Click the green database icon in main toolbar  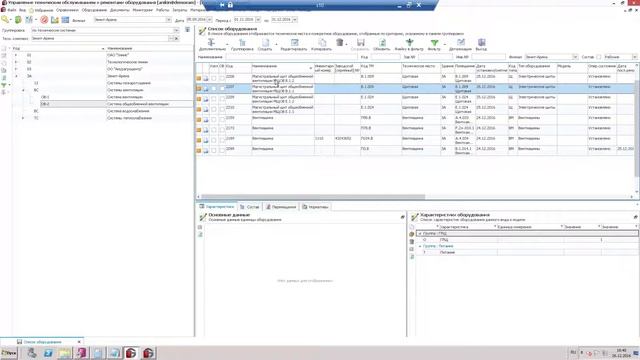pyautogui.click(x=18, y=19)
